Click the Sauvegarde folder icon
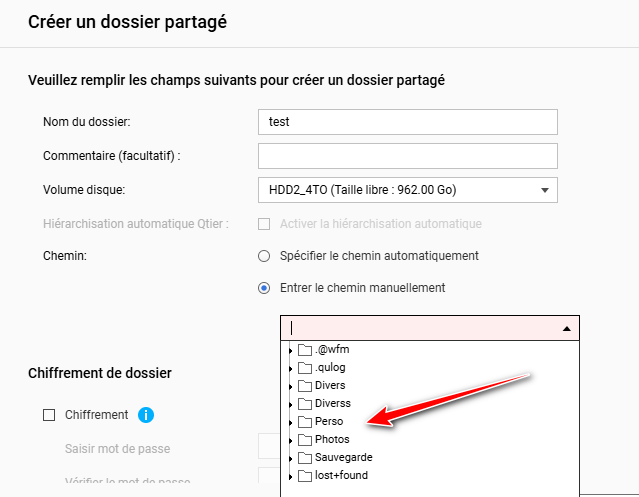The width and height of the screenshot is (639, 497). pos(305,458)
